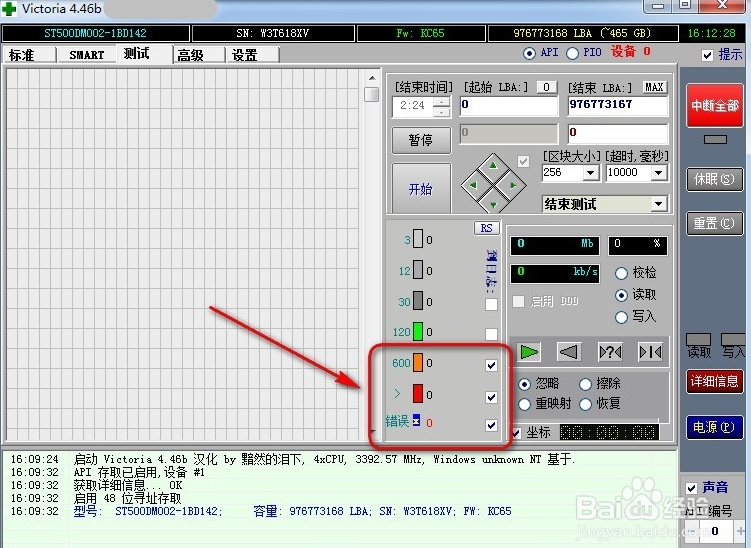Image resolution: width=751 pixels, height=548 pixels.
Task: Switch to the 设置 tab
Action: coord(252,55)
